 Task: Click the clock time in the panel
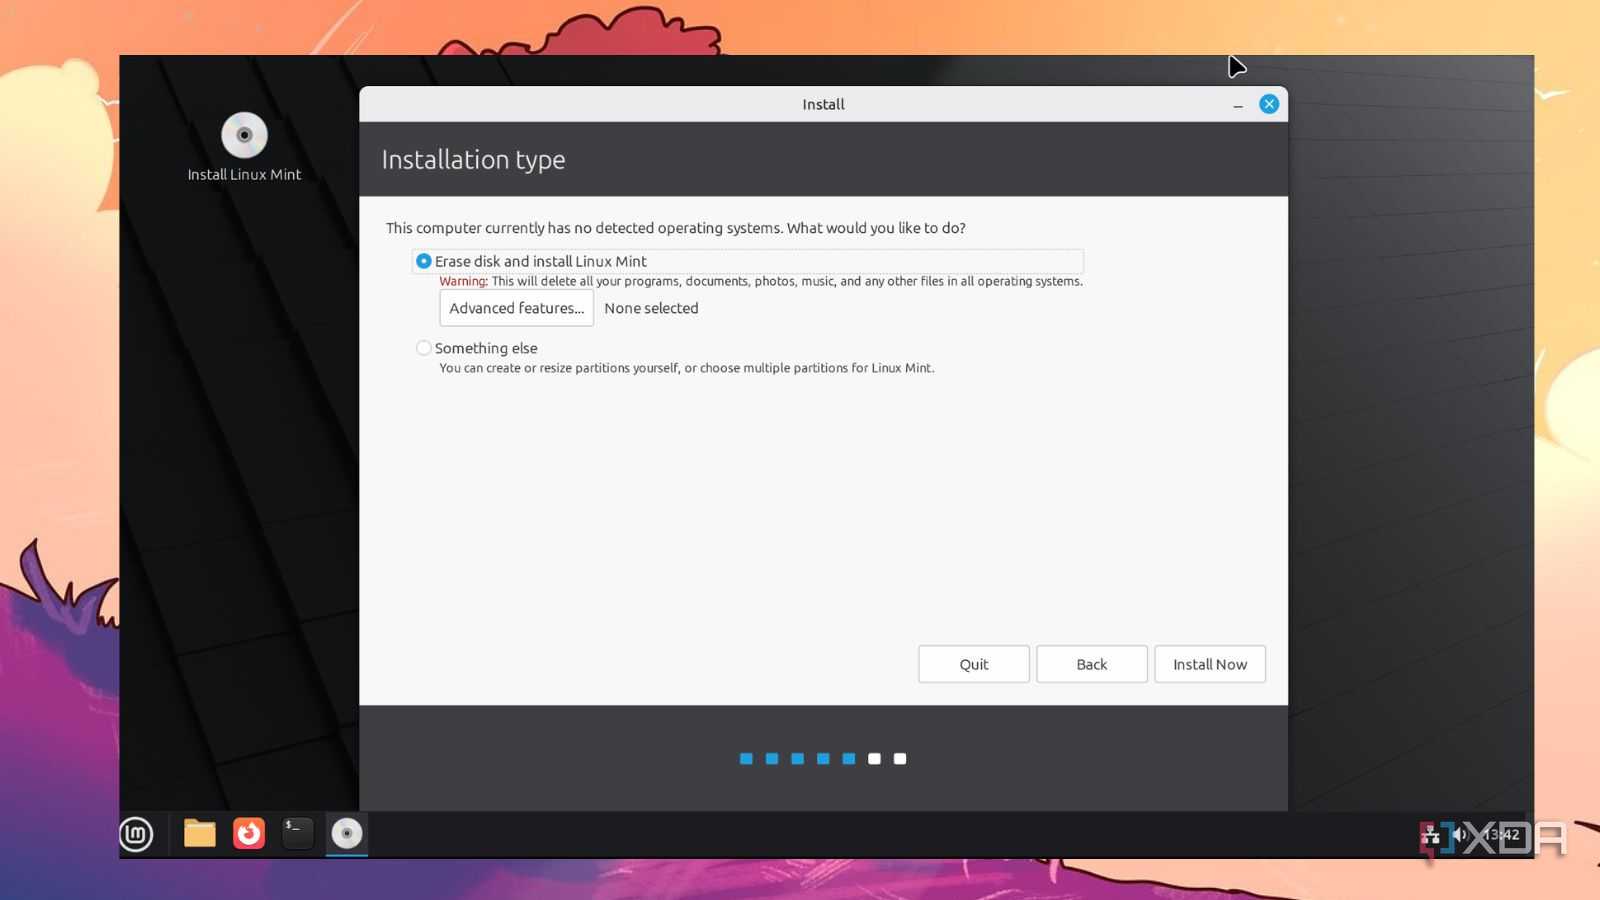point(1503,834)
